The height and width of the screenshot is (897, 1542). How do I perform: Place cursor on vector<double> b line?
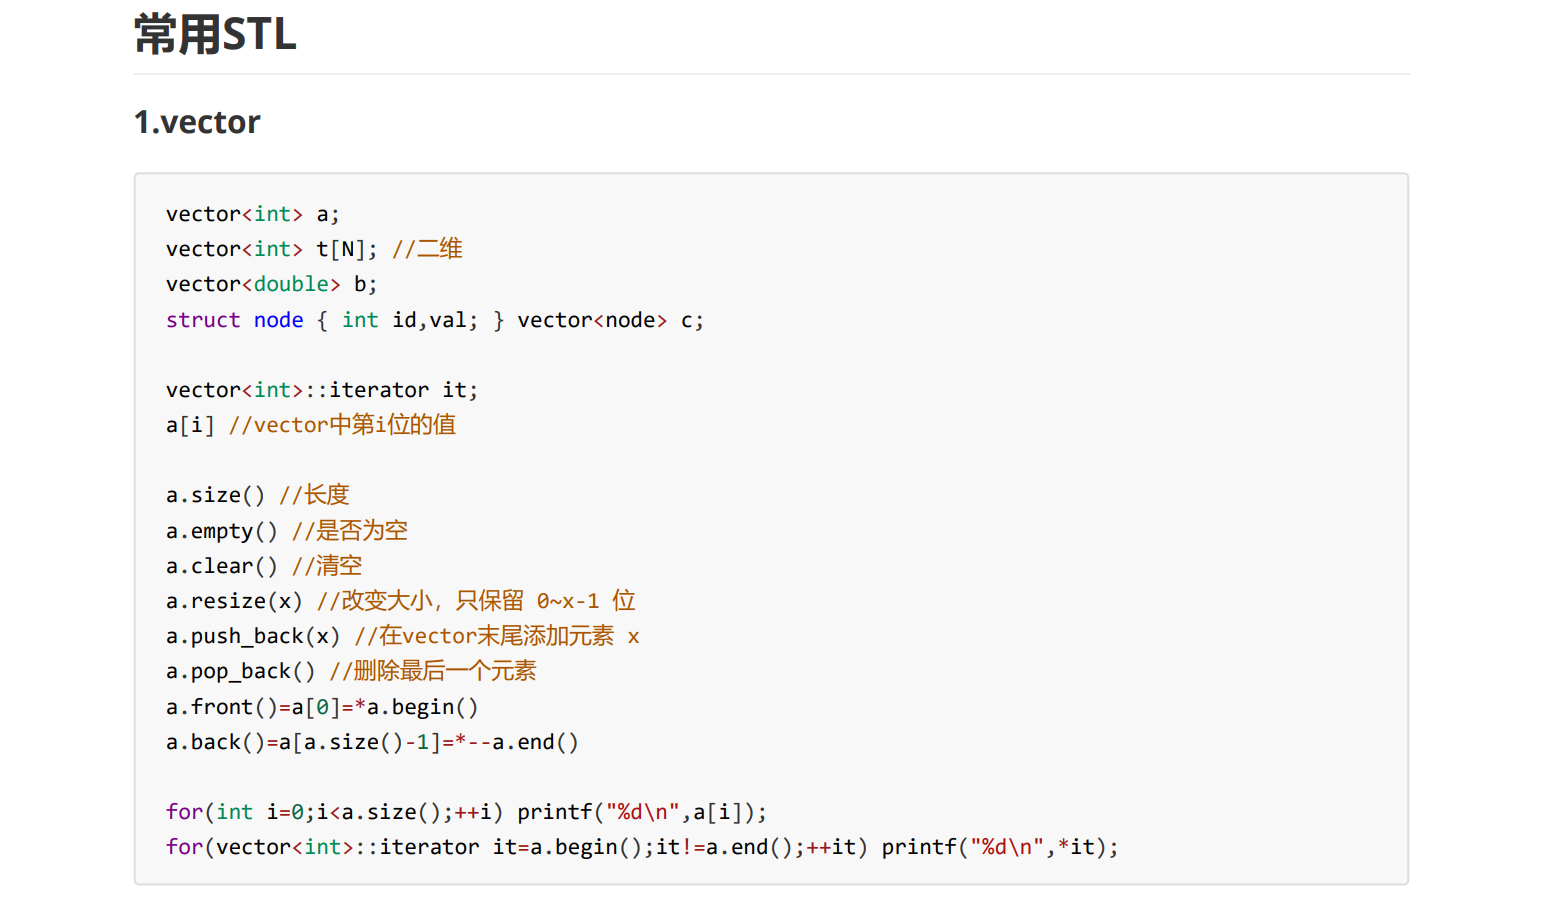(x=271, y=284)
